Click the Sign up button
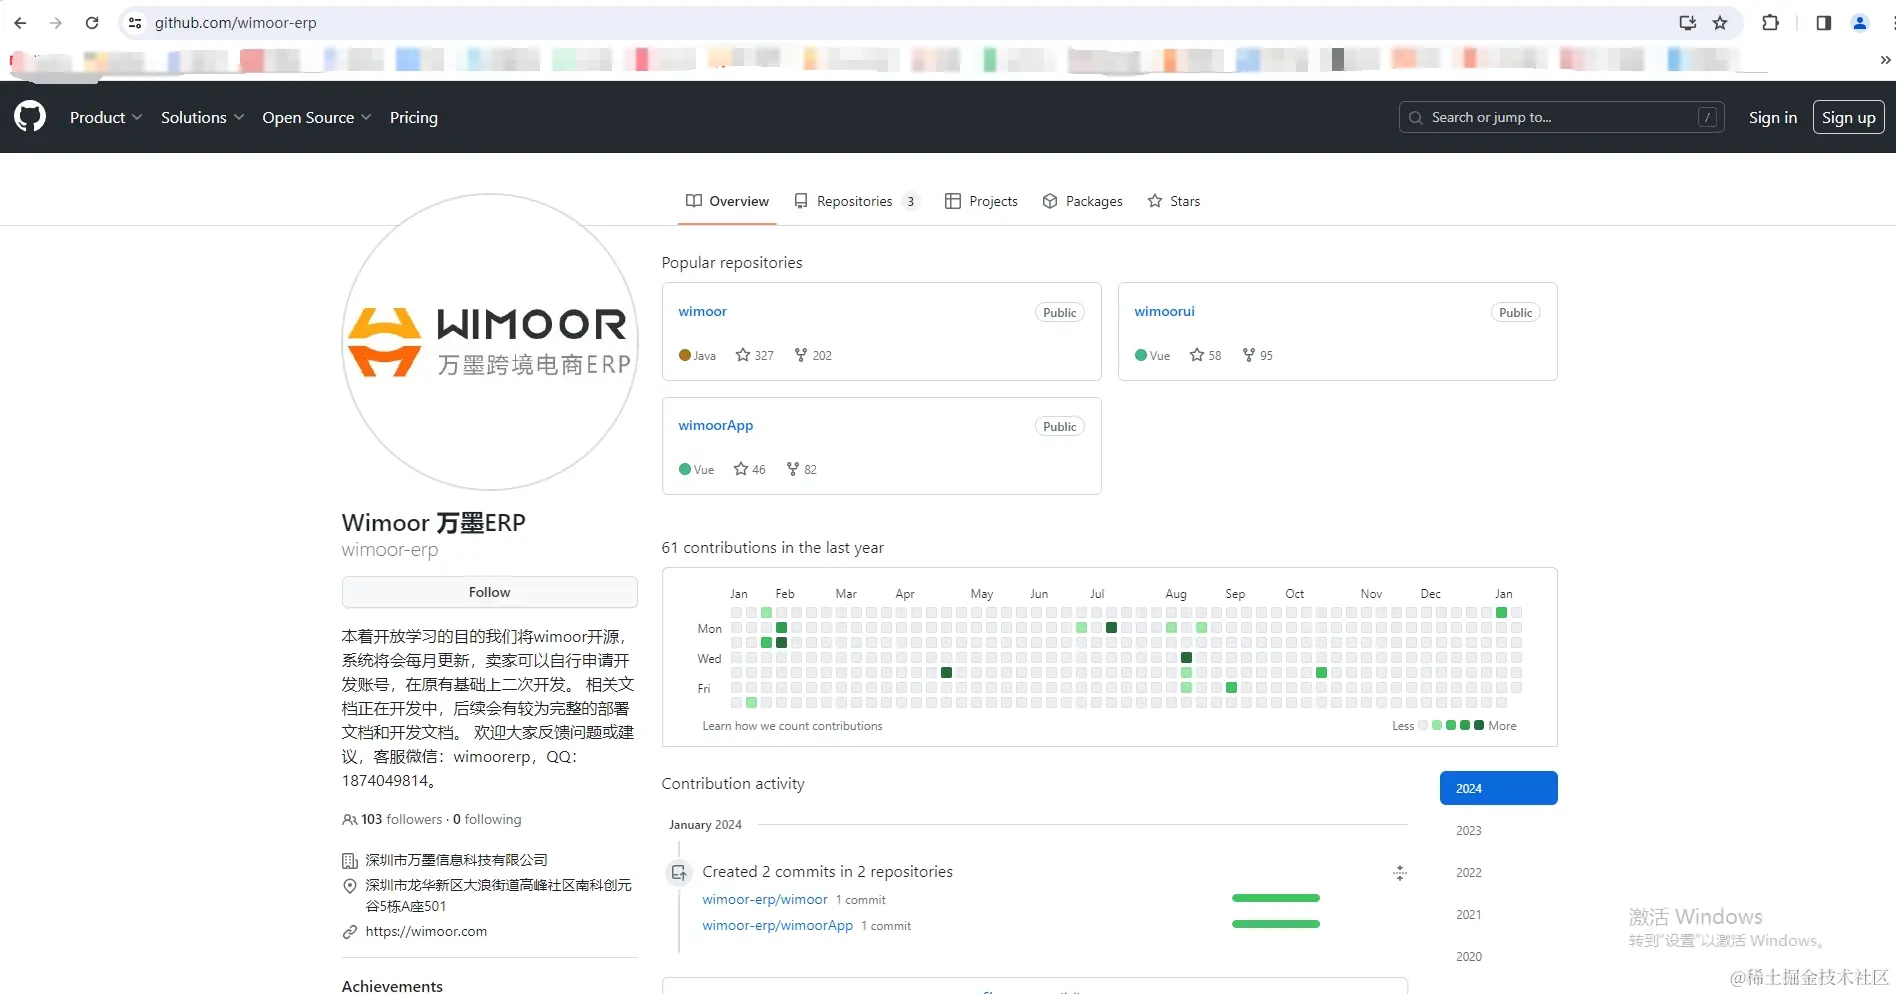Screen dimensions: 1896x994 (x=1849, y=117)
